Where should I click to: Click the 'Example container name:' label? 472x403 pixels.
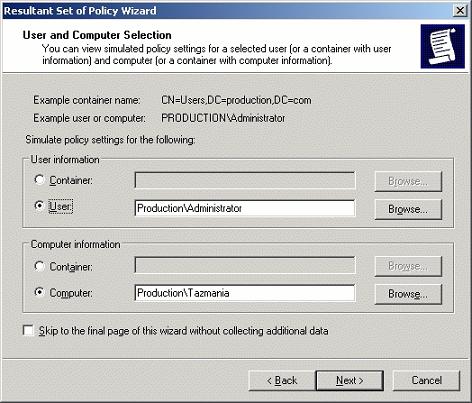tap(87, 100)
